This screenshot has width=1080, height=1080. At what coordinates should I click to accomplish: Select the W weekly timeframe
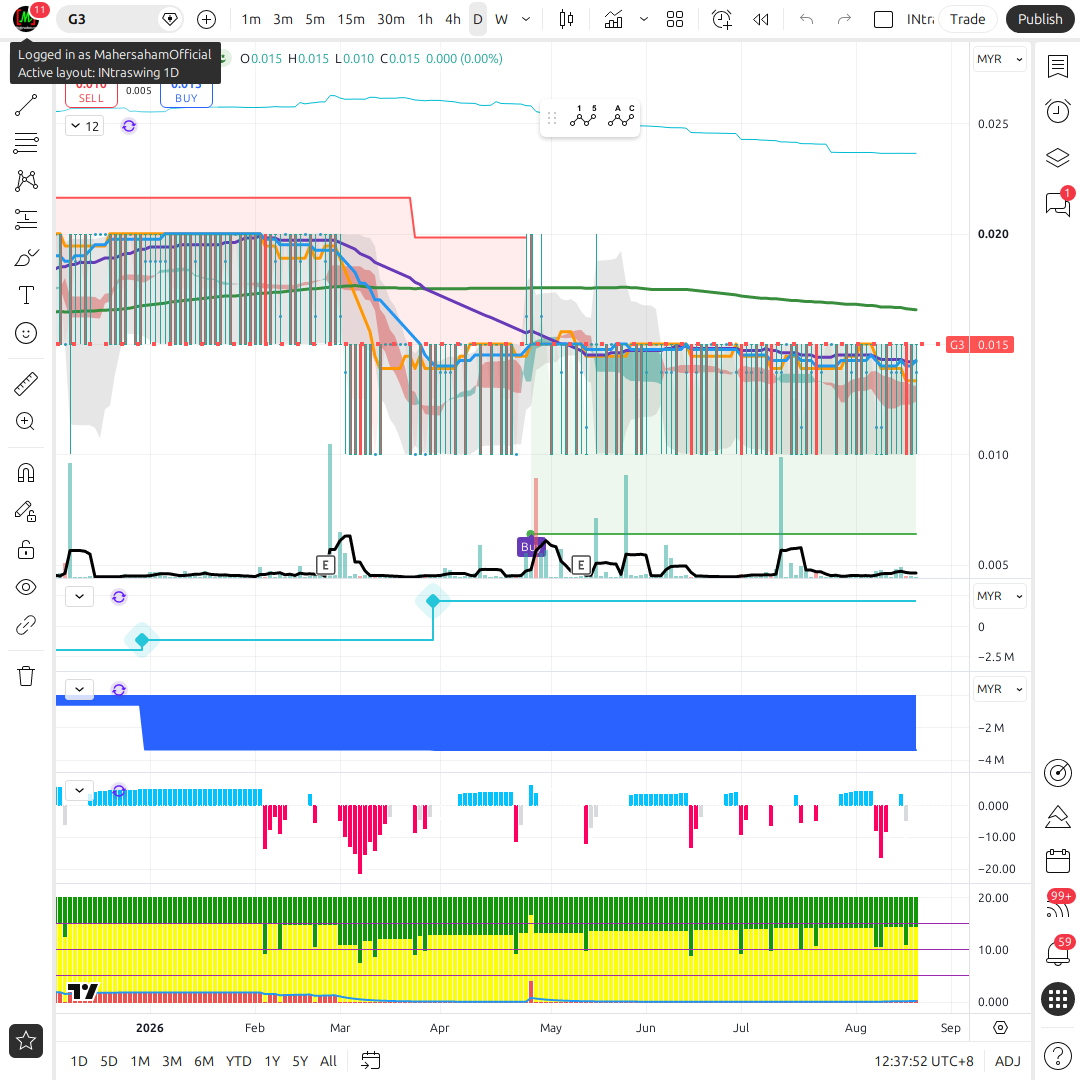click(501, 19)
